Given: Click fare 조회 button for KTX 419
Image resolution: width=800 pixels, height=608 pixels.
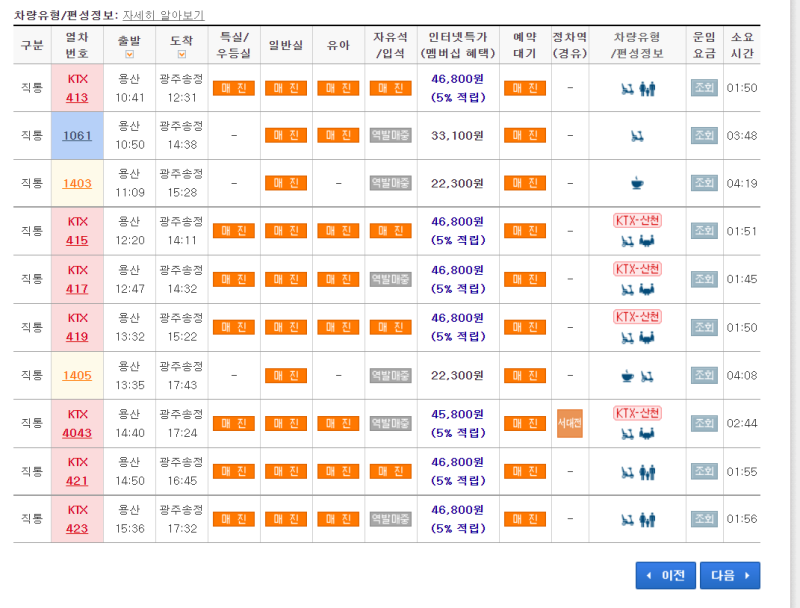Looking at the screenshot, I should [x=704, y=327].
